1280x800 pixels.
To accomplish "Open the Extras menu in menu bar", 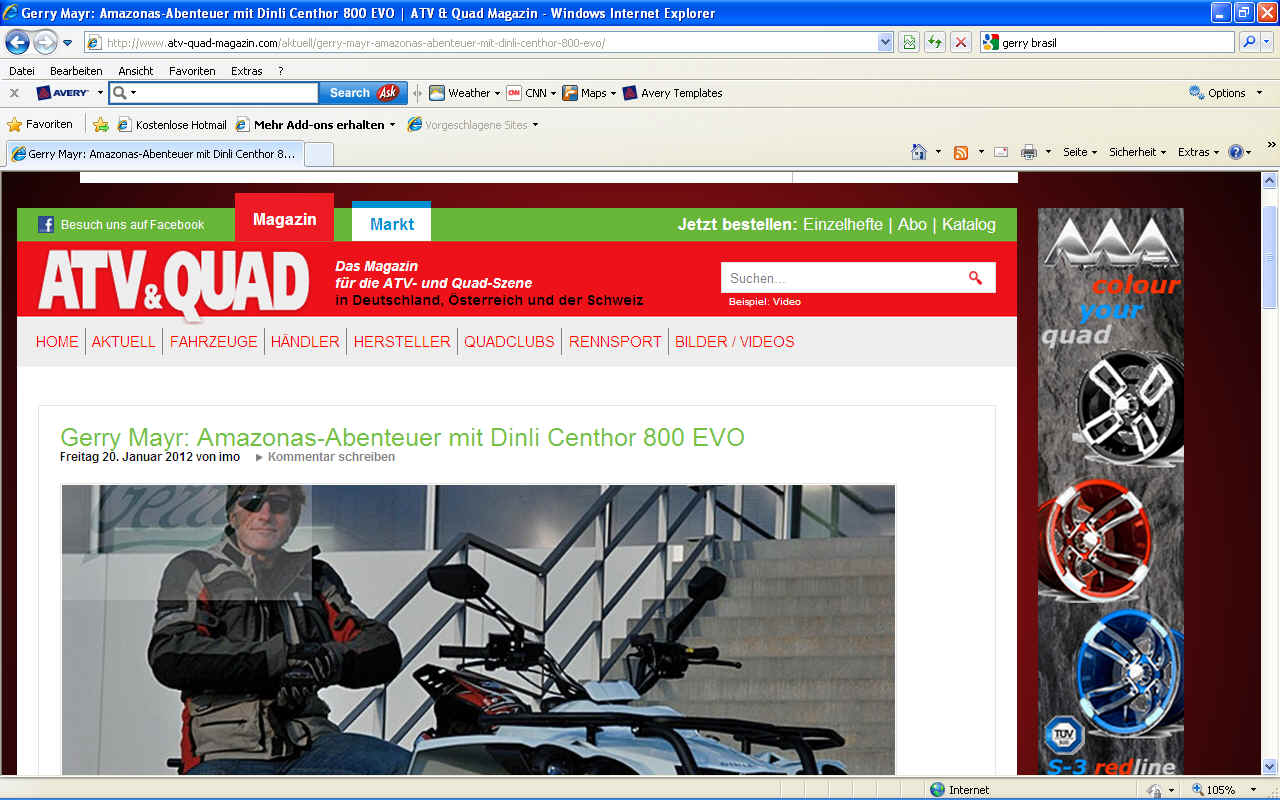I will pyautogui.click(x=246, y=71).
